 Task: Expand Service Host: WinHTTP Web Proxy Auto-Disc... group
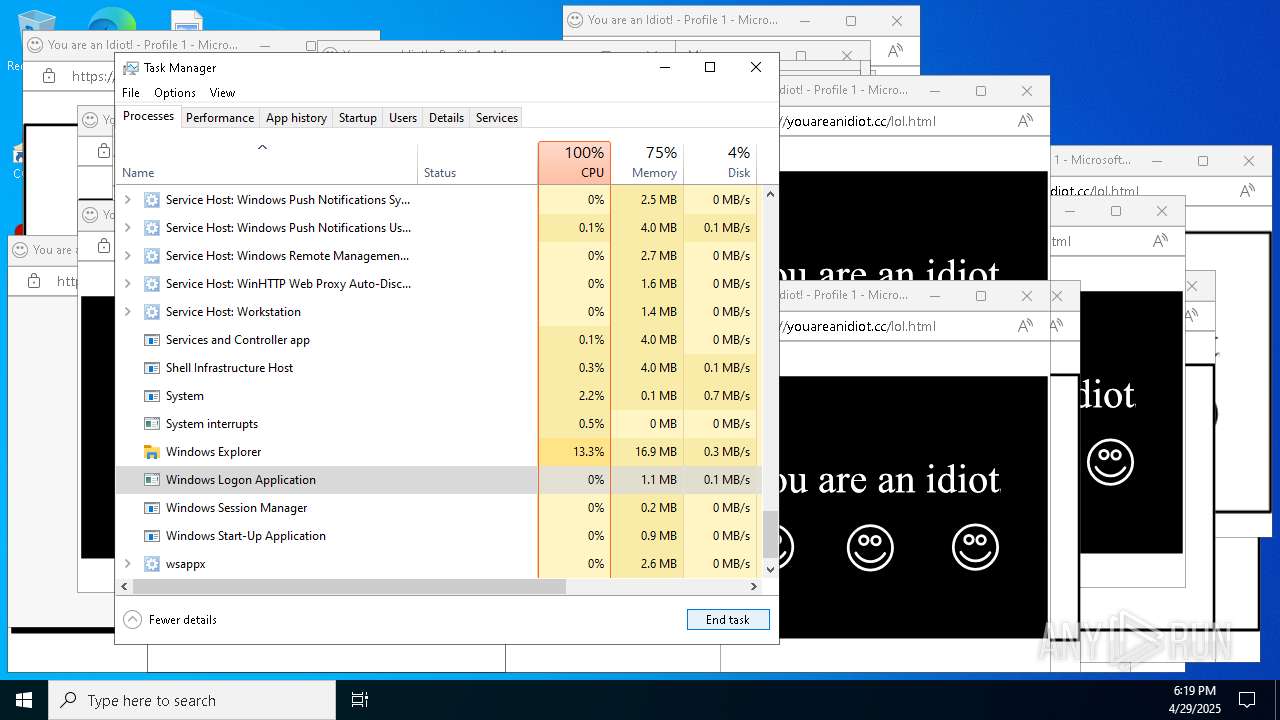127,284
